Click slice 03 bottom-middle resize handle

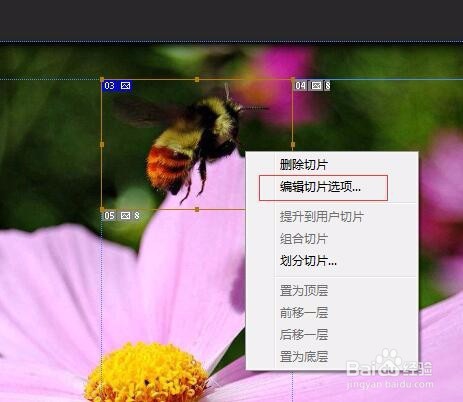click(197, 209)
